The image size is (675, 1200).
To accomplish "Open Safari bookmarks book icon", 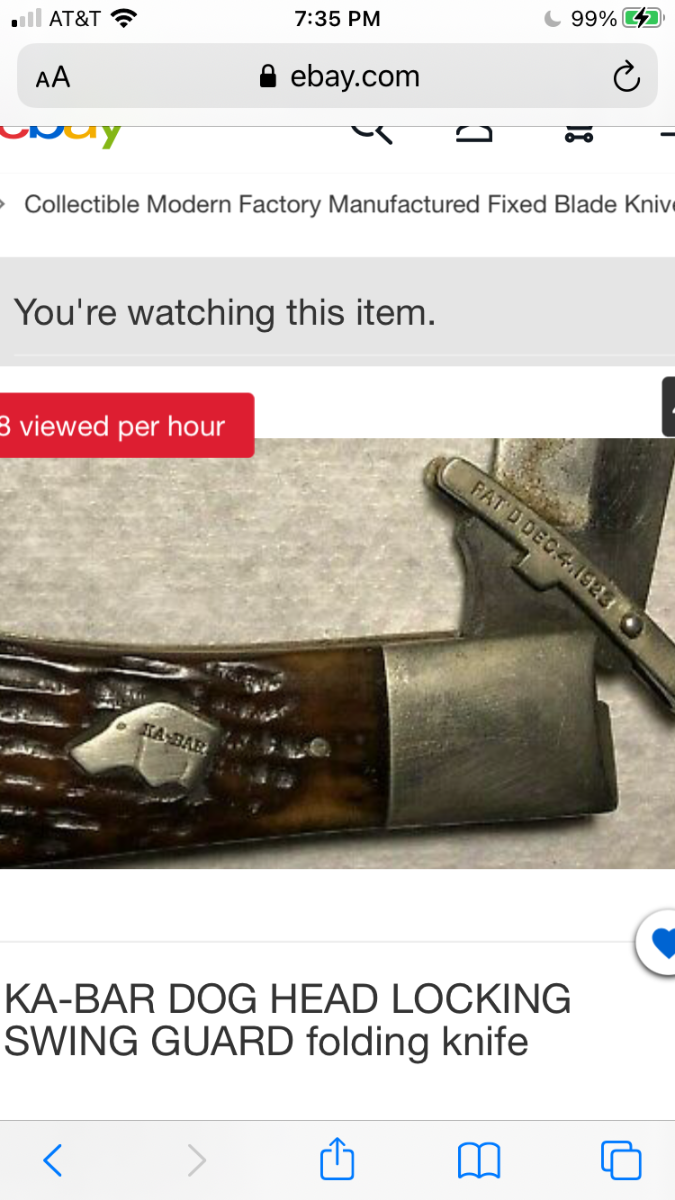I will click(x=479, y=1161).
